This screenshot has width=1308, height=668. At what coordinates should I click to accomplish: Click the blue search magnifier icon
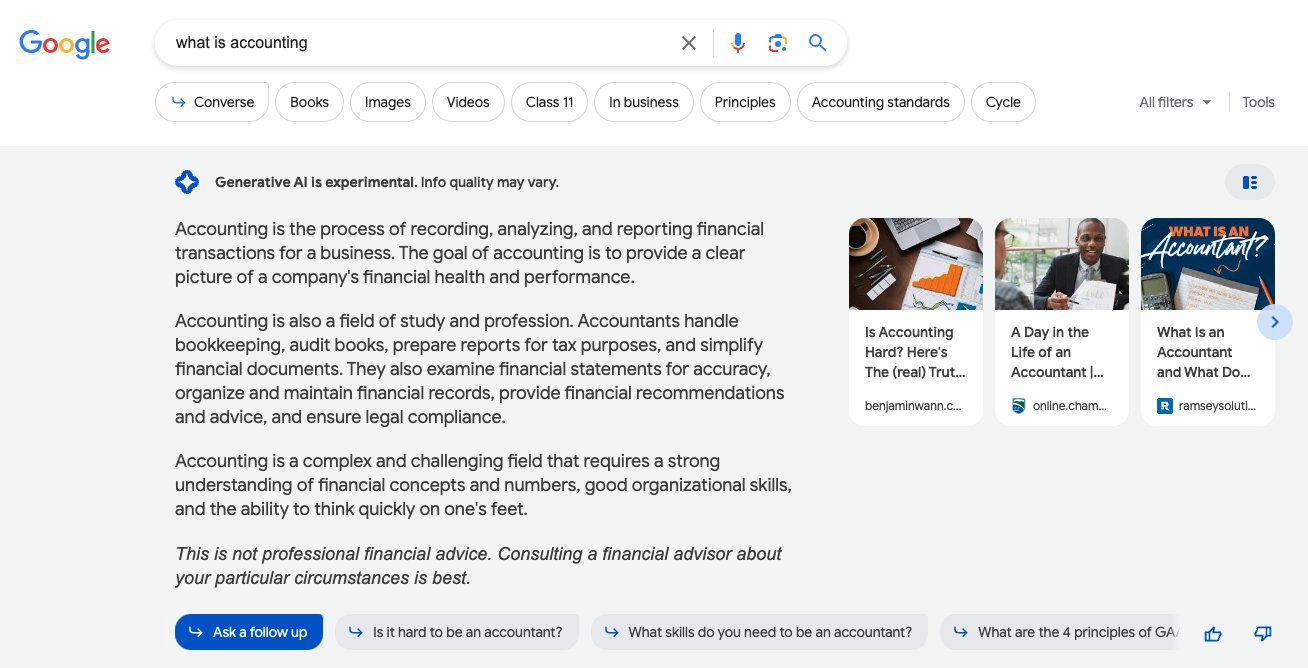tap(817, 43)
